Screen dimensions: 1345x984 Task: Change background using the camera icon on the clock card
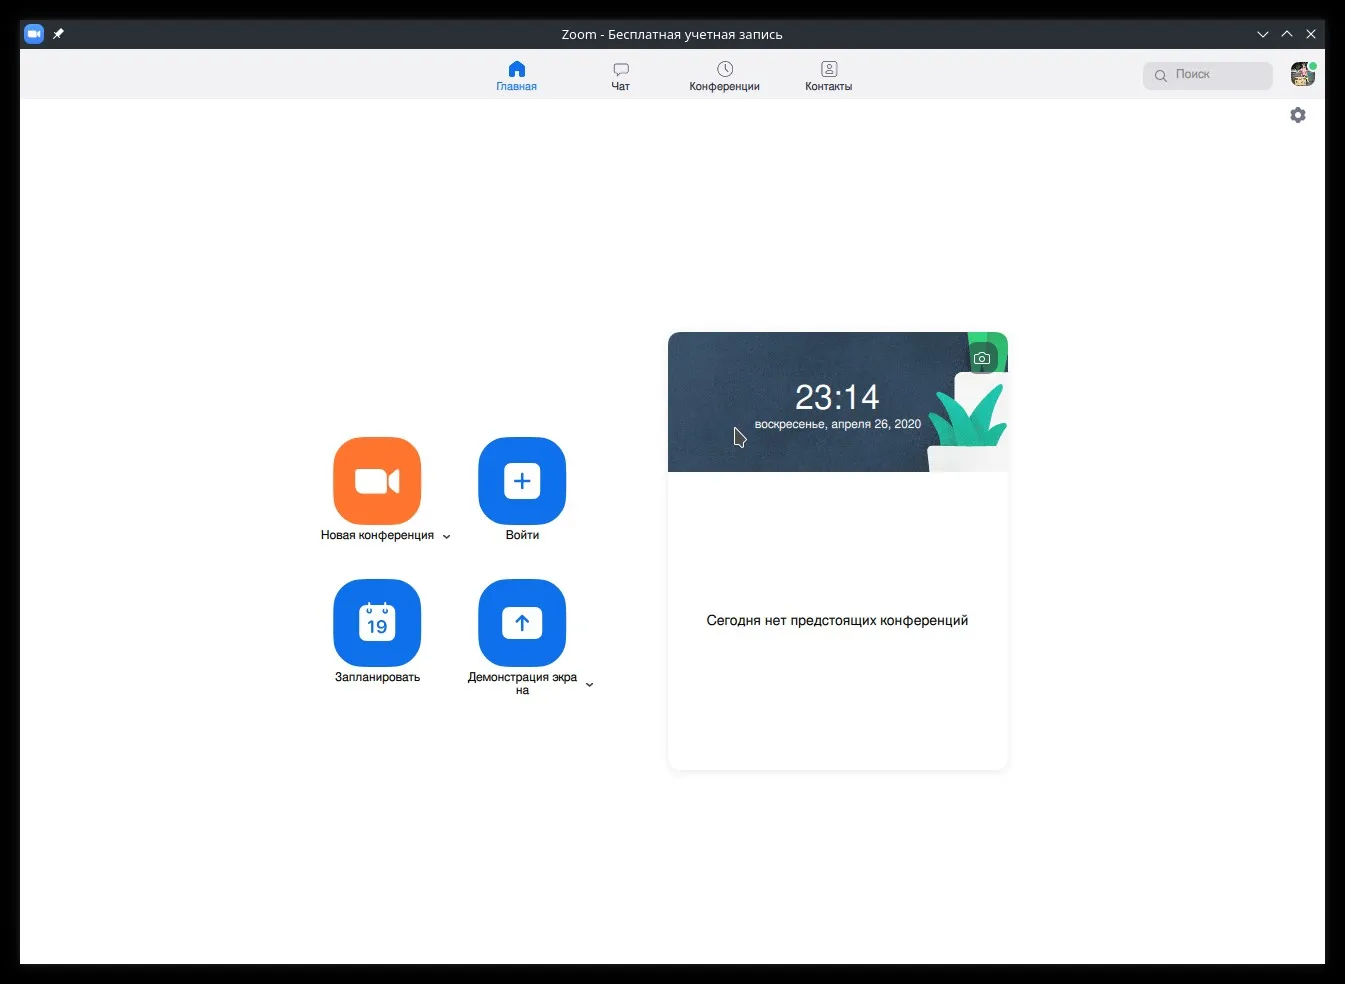[982, 358]
